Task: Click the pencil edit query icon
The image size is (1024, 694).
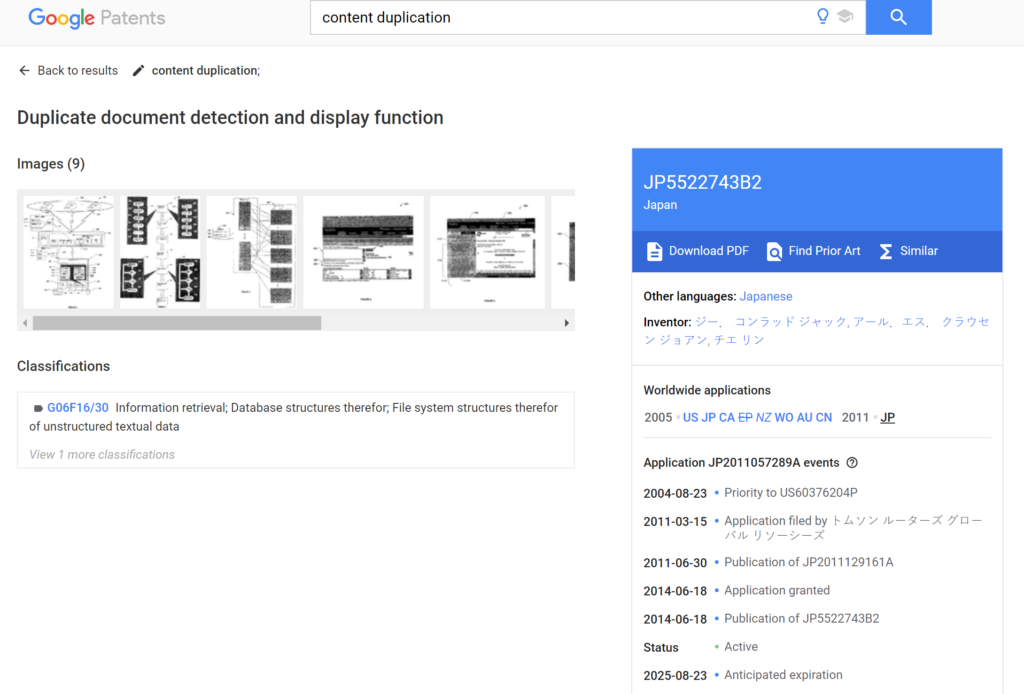Action: [139, 71]
